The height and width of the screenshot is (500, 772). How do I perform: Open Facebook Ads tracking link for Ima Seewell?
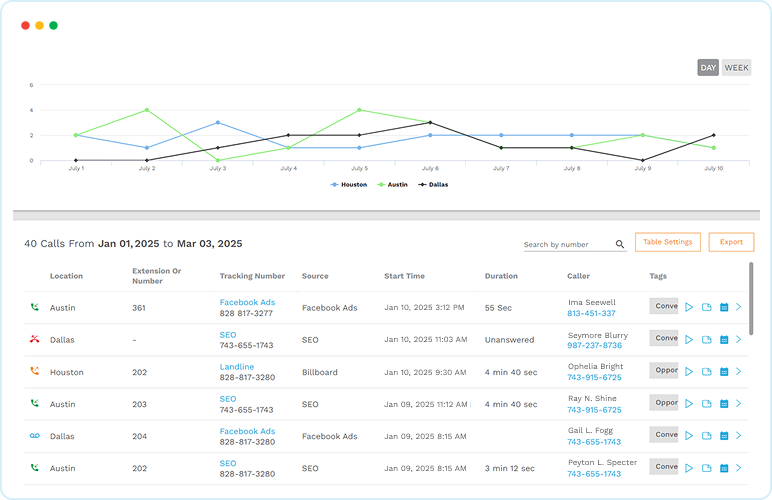[x=247, y=302]
